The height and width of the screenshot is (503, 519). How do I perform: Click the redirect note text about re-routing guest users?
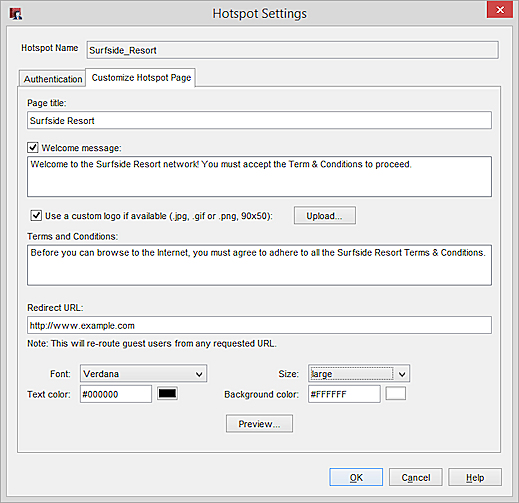coord(152,343)
